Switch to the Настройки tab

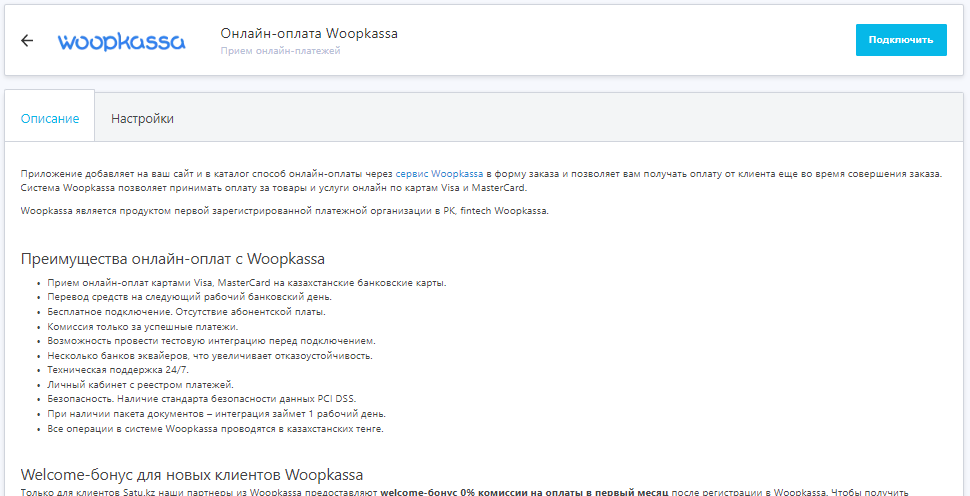point(142,119)
